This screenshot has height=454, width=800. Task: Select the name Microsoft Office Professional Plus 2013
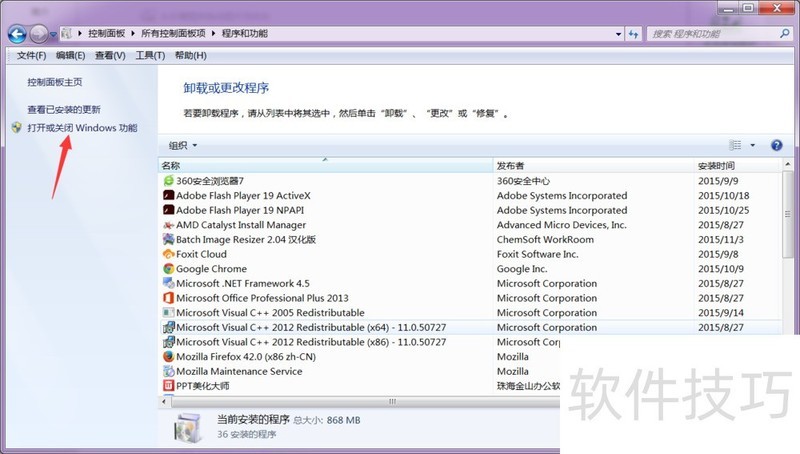[x=262, y=298]
